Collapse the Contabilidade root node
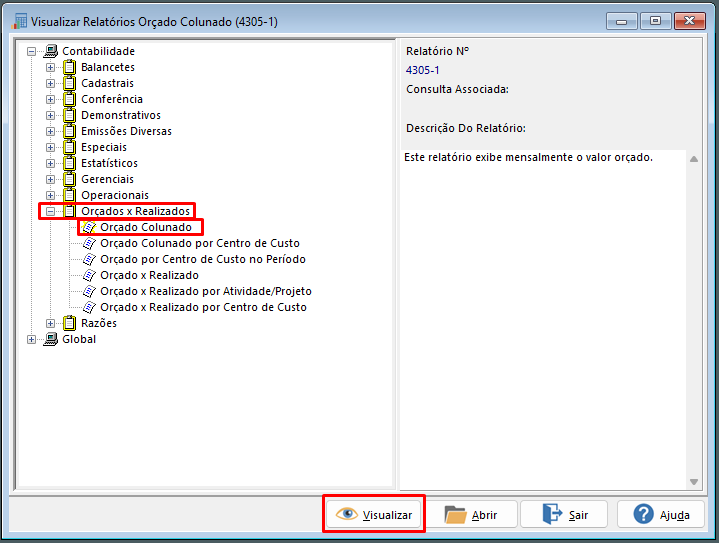Viewport: 719px width, 543px height. point(31,51)
